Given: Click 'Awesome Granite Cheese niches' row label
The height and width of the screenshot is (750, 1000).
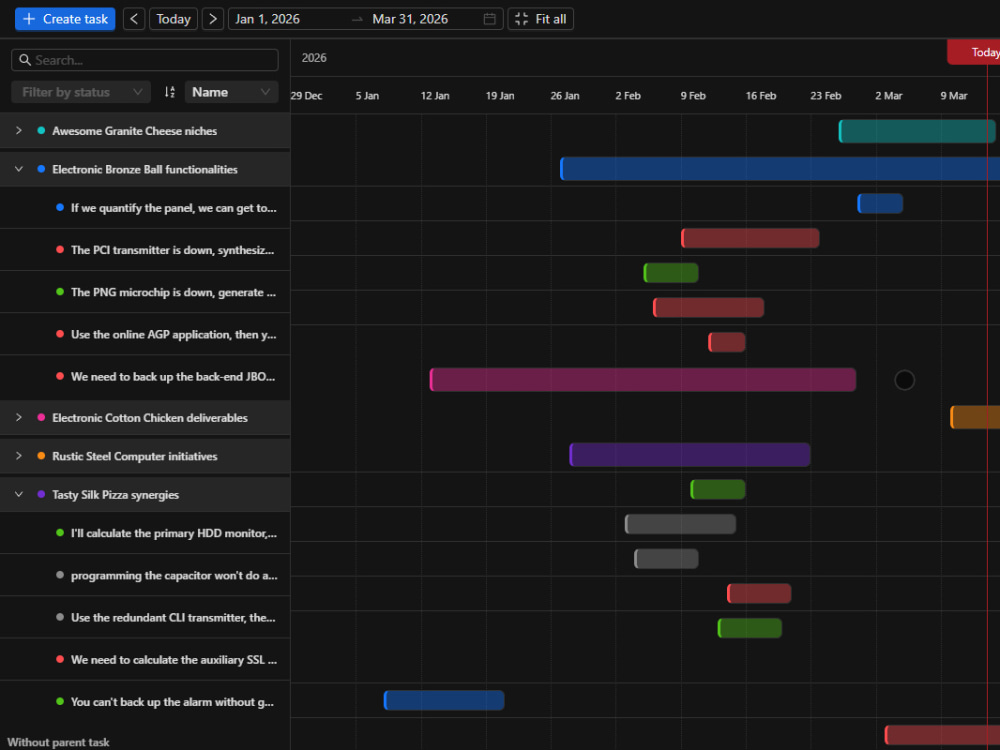Looking at the screenshot, I should [135, 131].
